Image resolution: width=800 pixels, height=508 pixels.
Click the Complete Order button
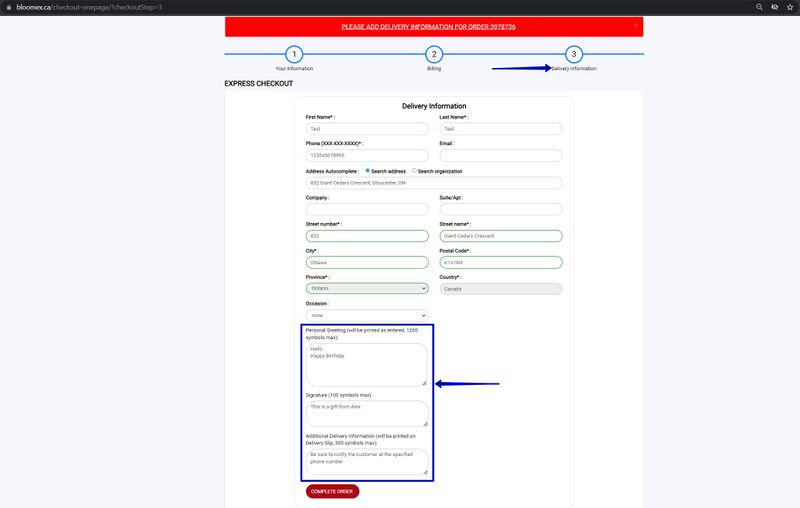(332, 492)
